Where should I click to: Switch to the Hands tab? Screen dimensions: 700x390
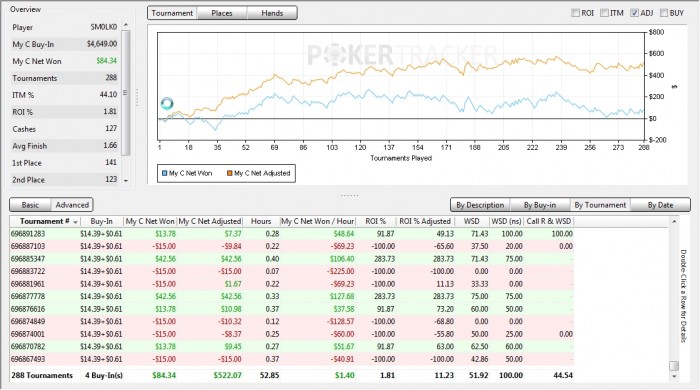click(272, 13)
